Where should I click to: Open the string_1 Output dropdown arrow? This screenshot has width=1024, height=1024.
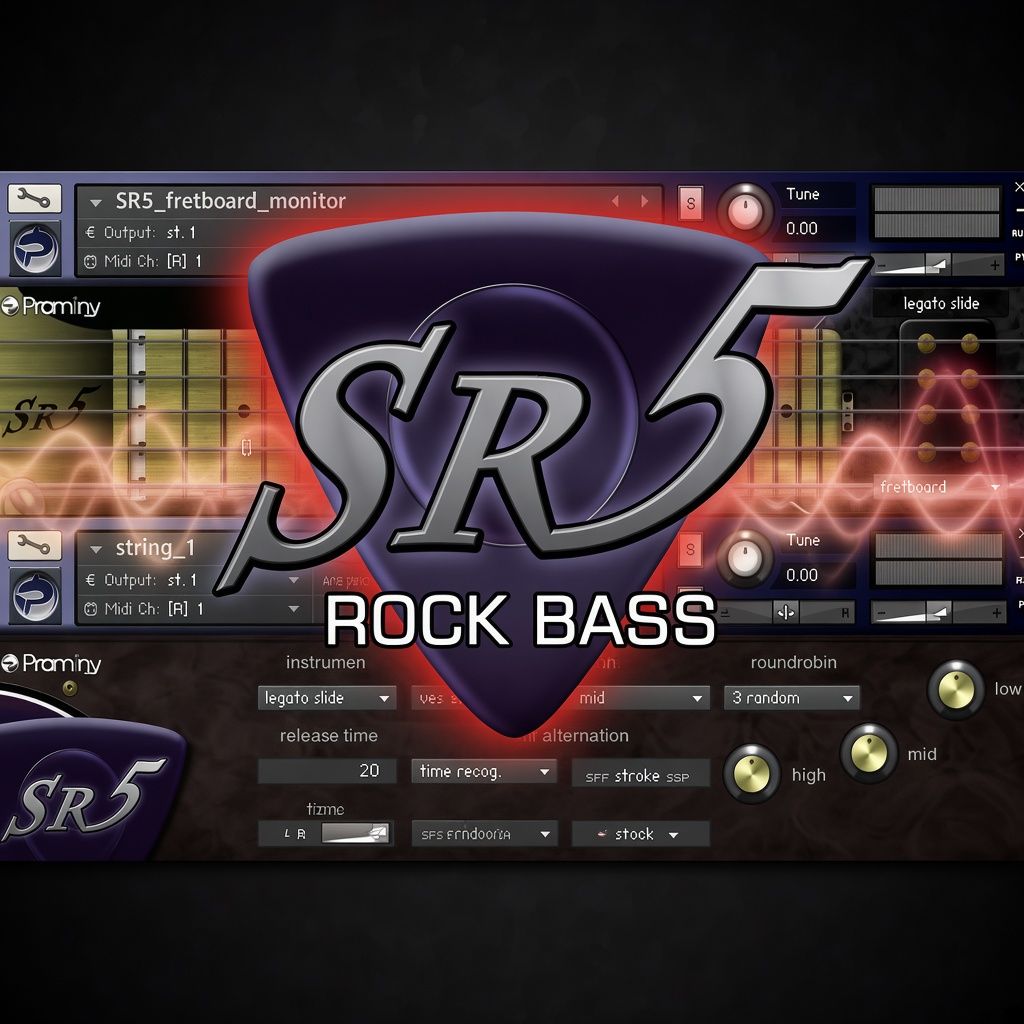294,580
